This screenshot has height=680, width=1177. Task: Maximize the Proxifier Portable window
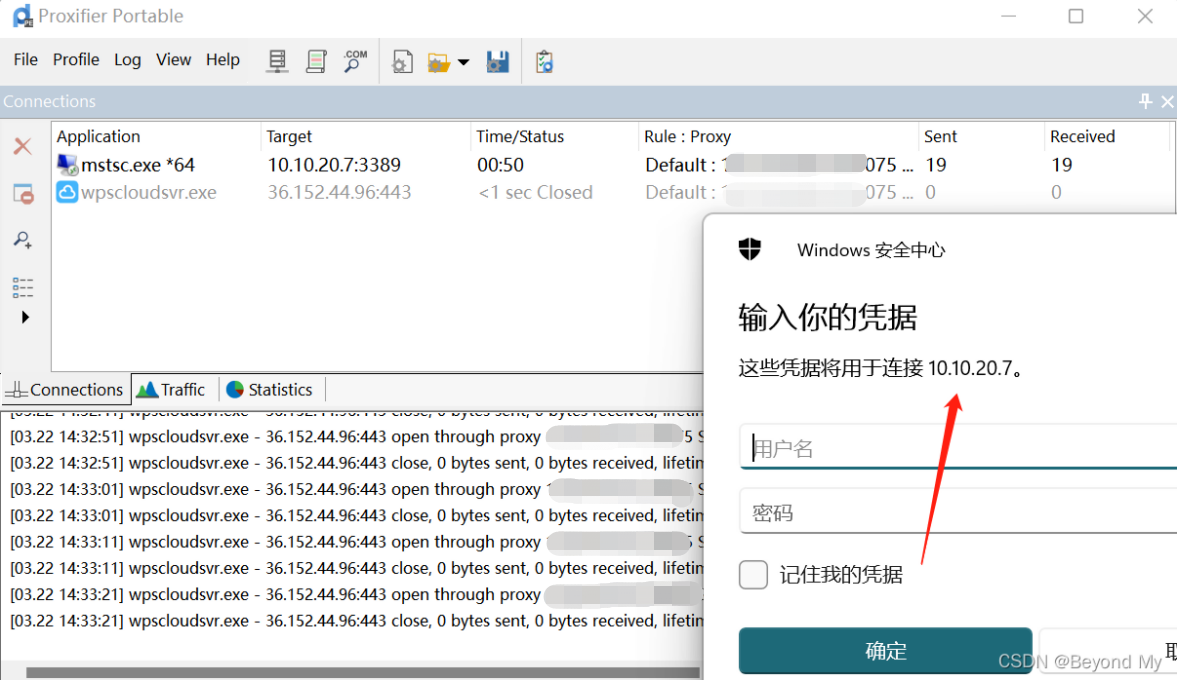click(1076, 16)
